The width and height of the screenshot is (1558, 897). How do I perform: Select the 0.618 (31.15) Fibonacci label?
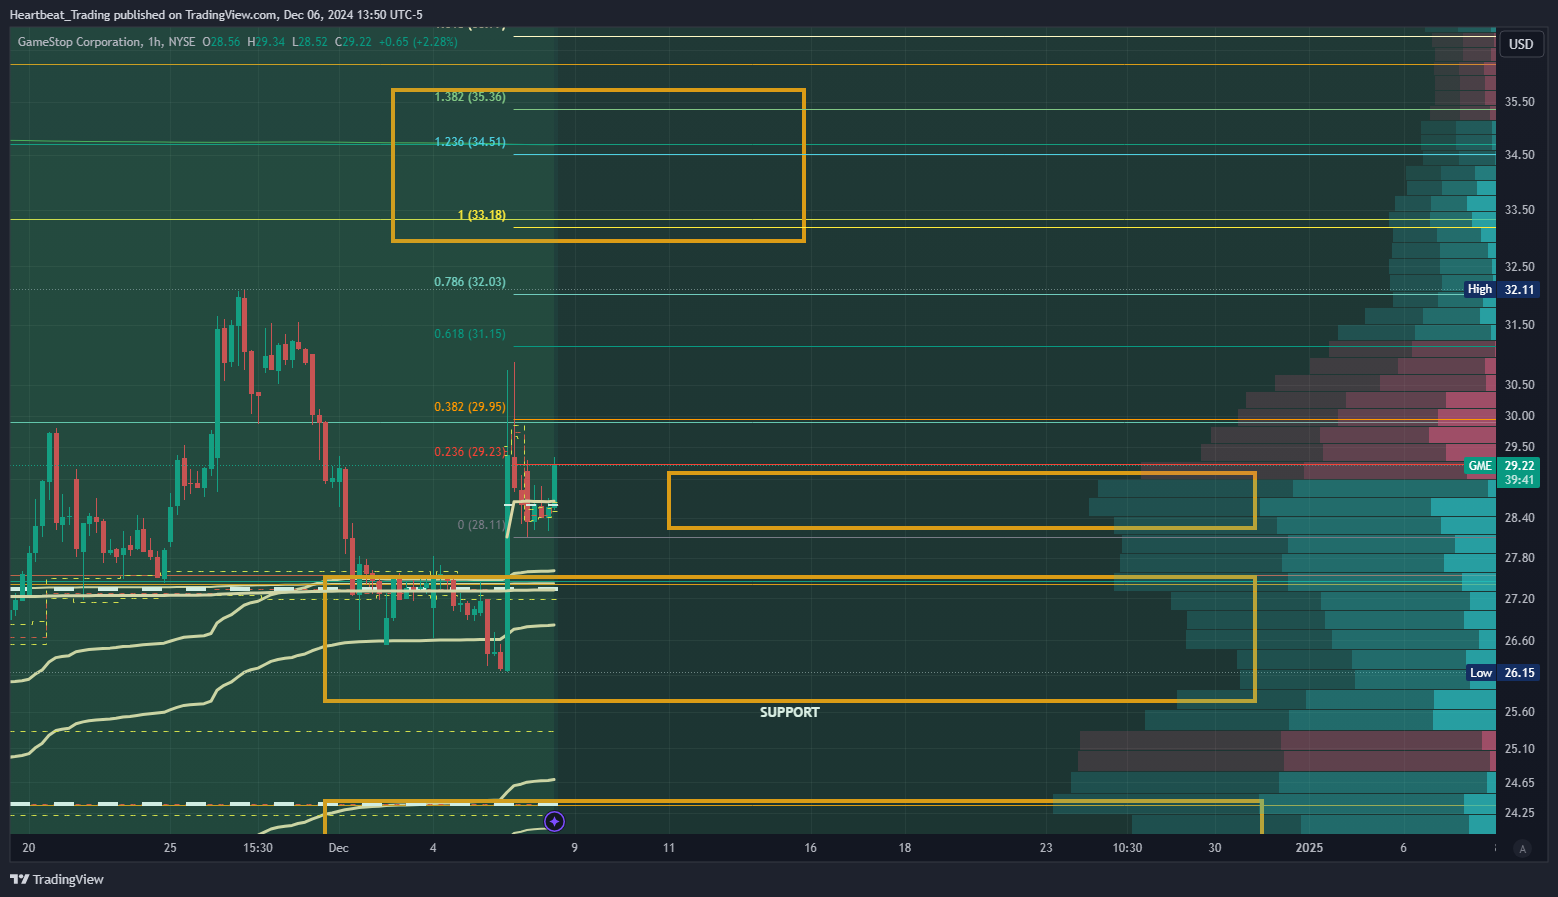coord(470,334)
